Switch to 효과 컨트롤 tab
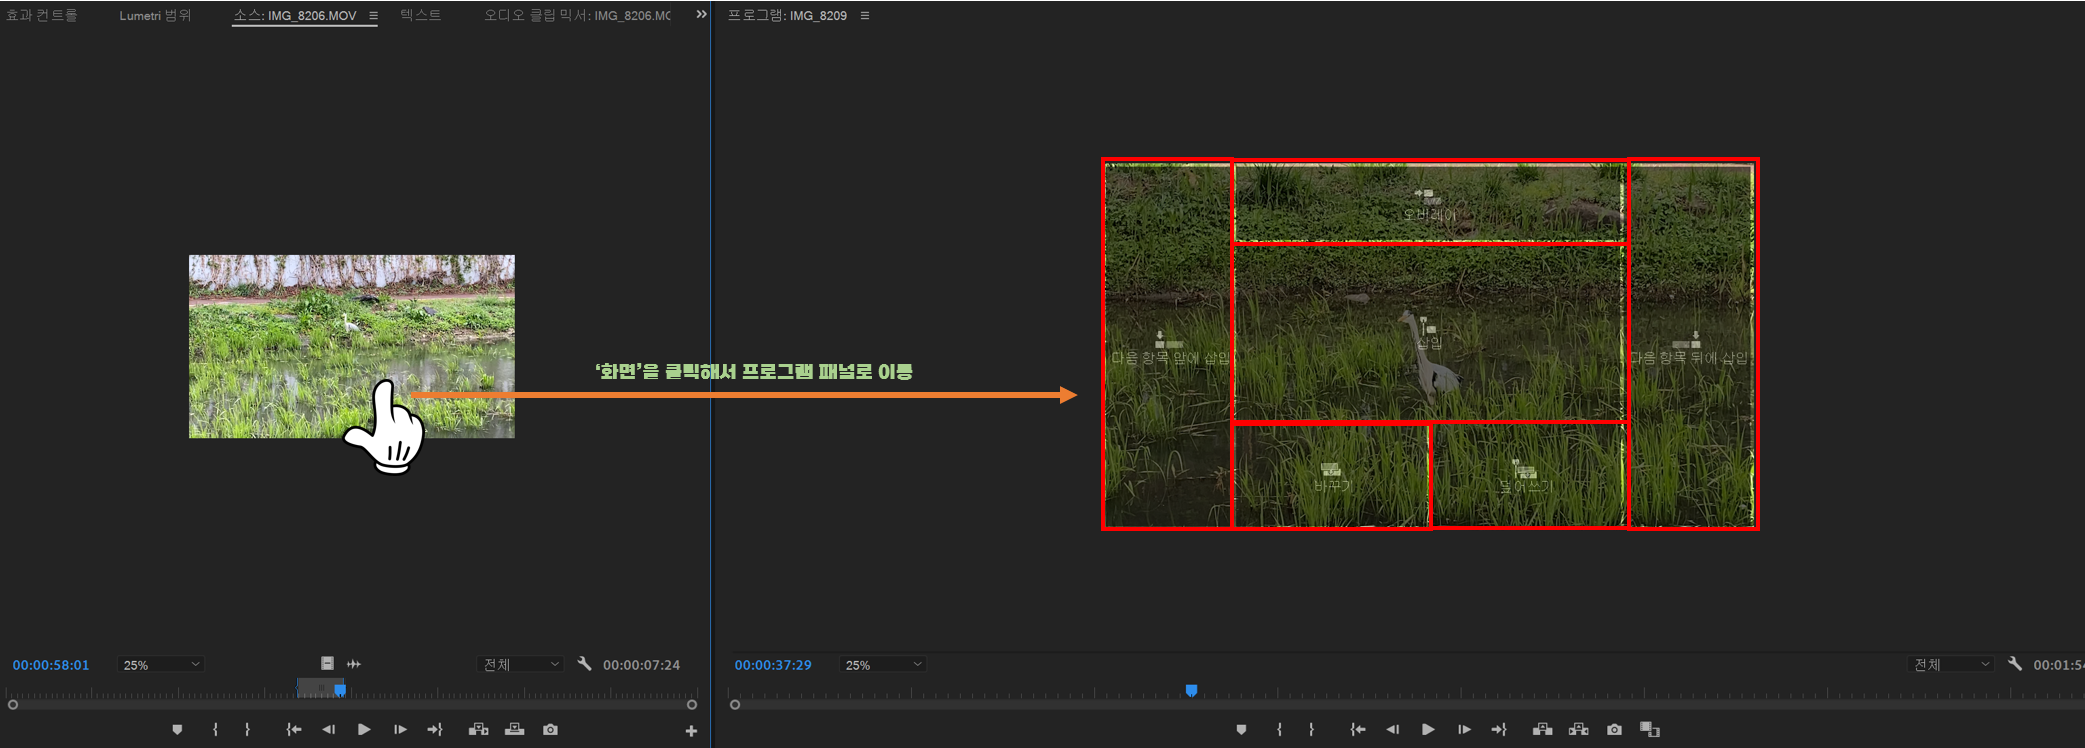This screenshot has width=2085, height=748. click(x=42, y=15)
